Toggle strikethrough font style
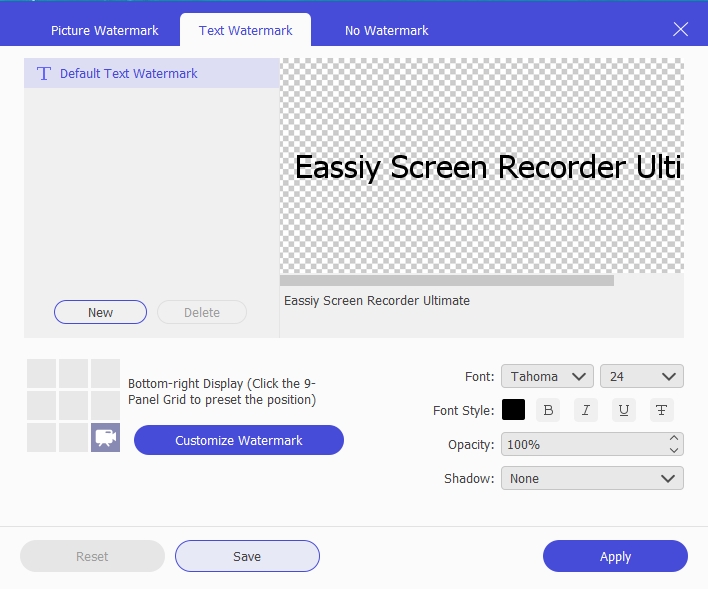 [x=661, y=410]
